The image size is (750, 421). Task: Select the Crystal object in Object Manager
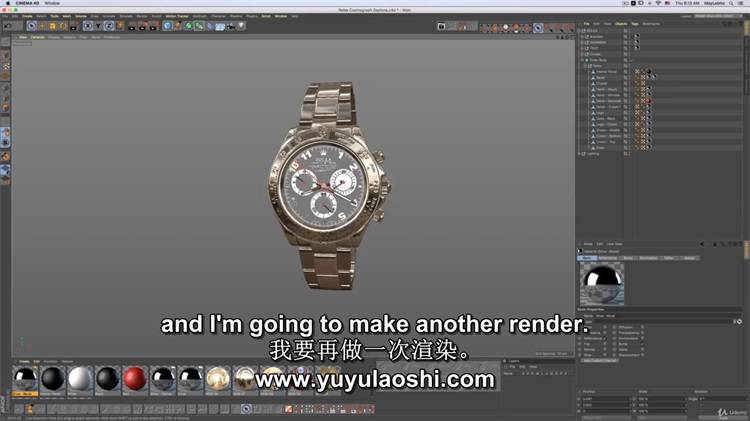pos(602,83)
